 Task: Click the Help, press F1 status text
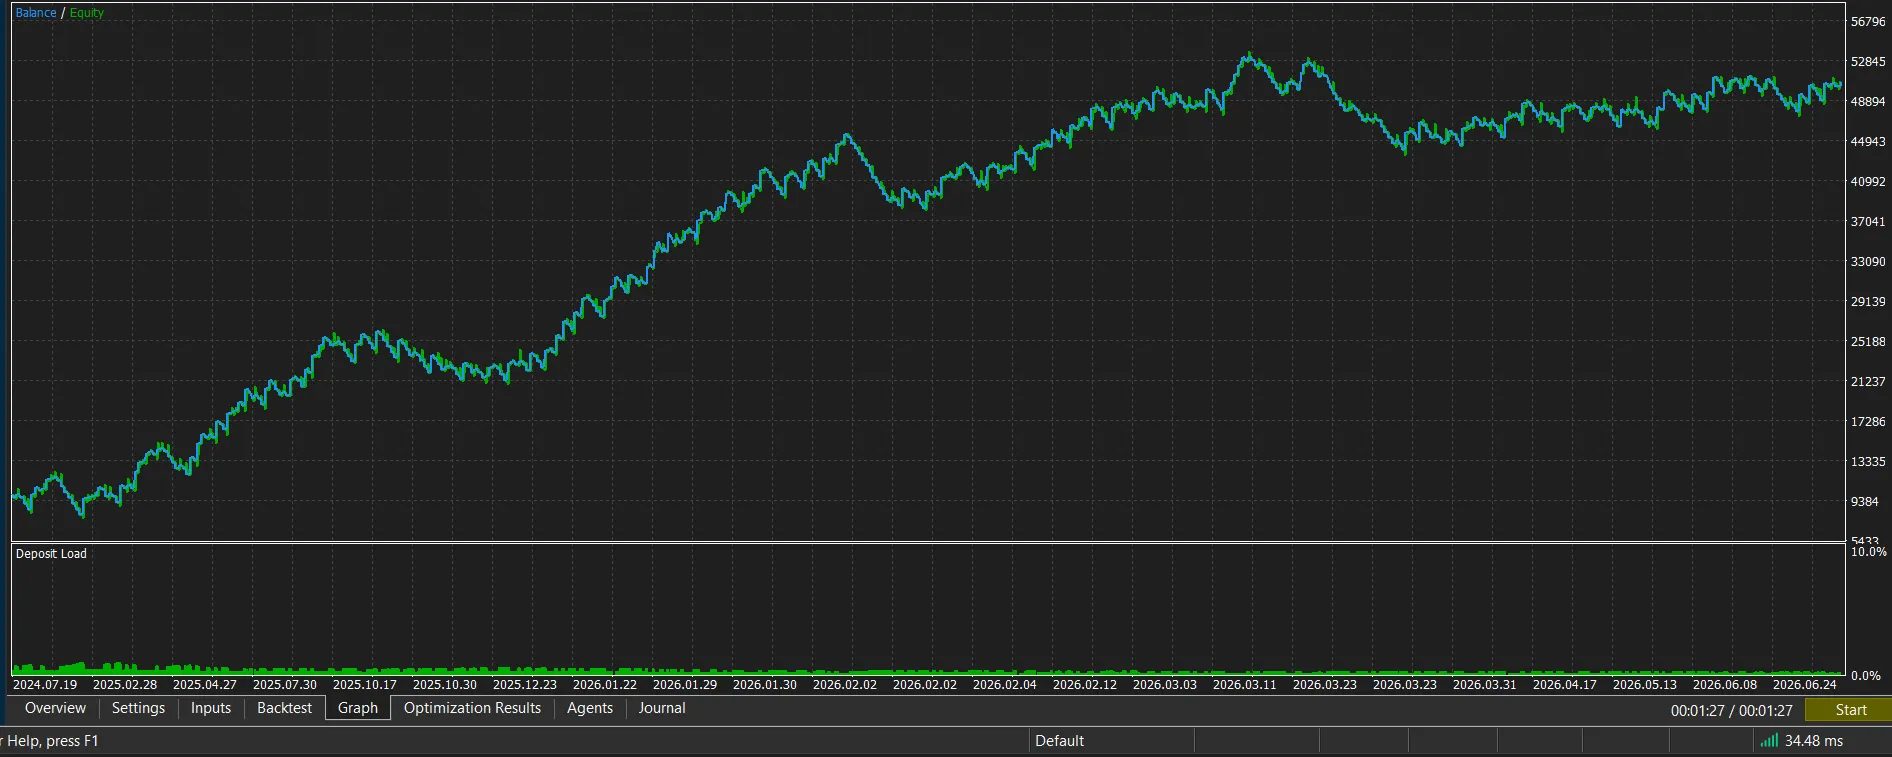pyautogui.click(x=53, y=741)
